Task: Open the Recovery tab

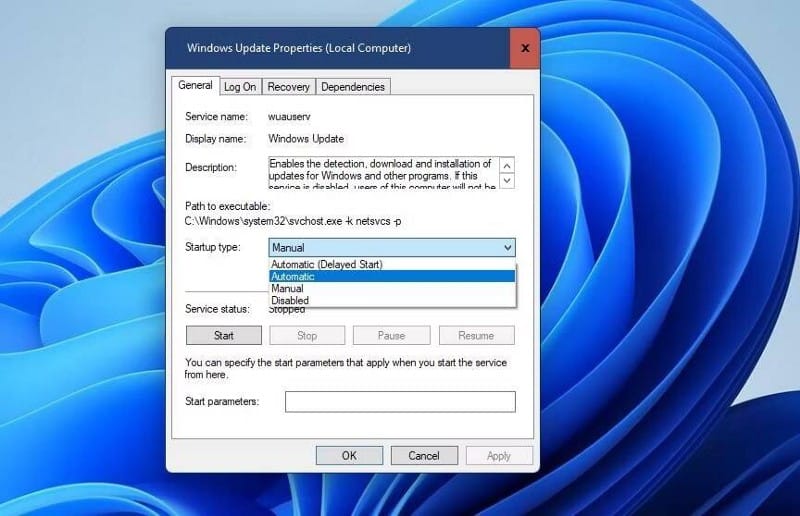Action: pyautogui.click(x=288, y=87)
